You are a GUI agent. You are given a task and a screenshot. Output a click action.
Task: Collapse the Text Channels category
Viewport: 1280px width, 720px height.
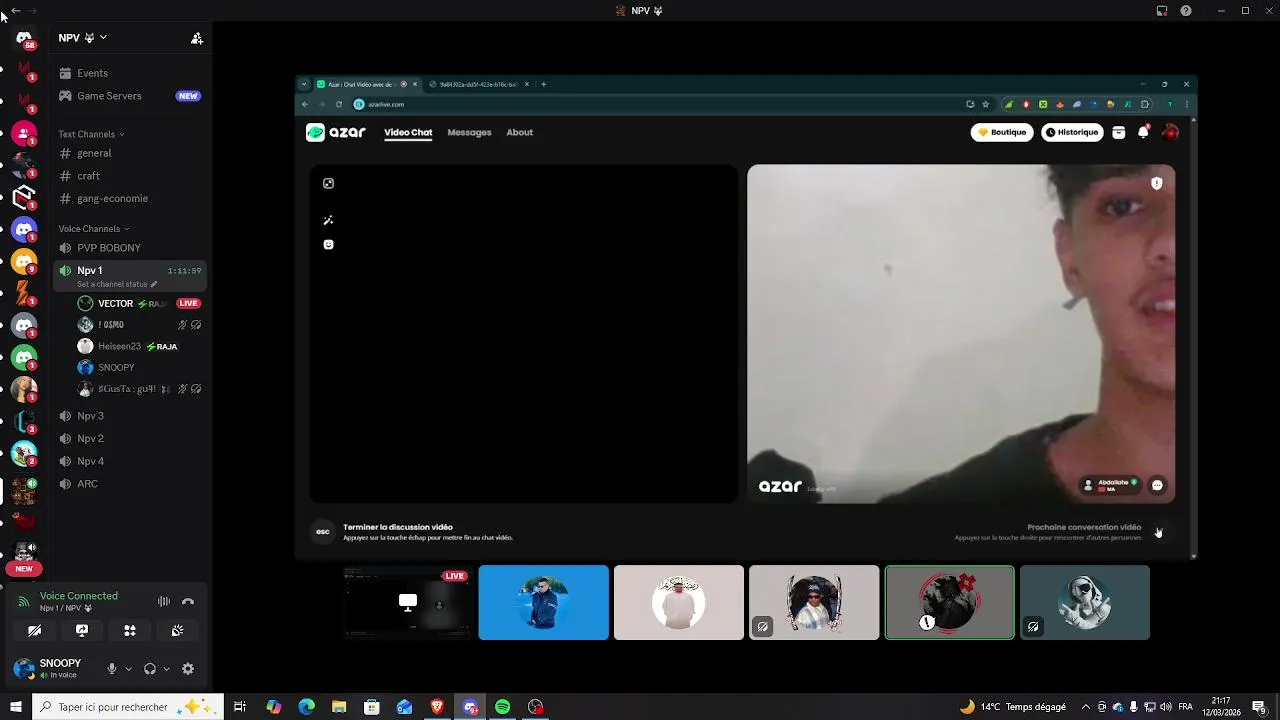click(91, 134)
